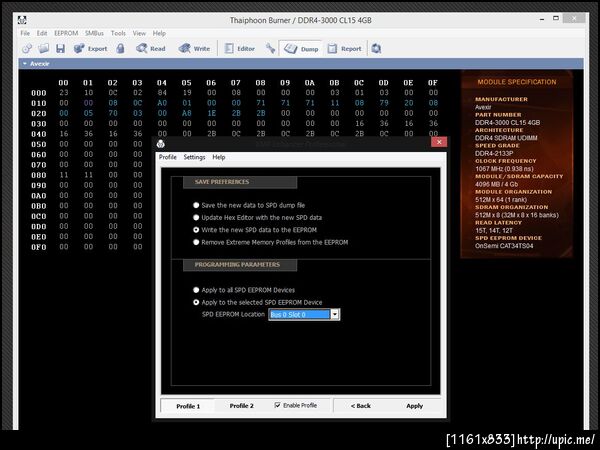
Task: Toggle the Enable Profile checkbox
Action: pos(277,405)
